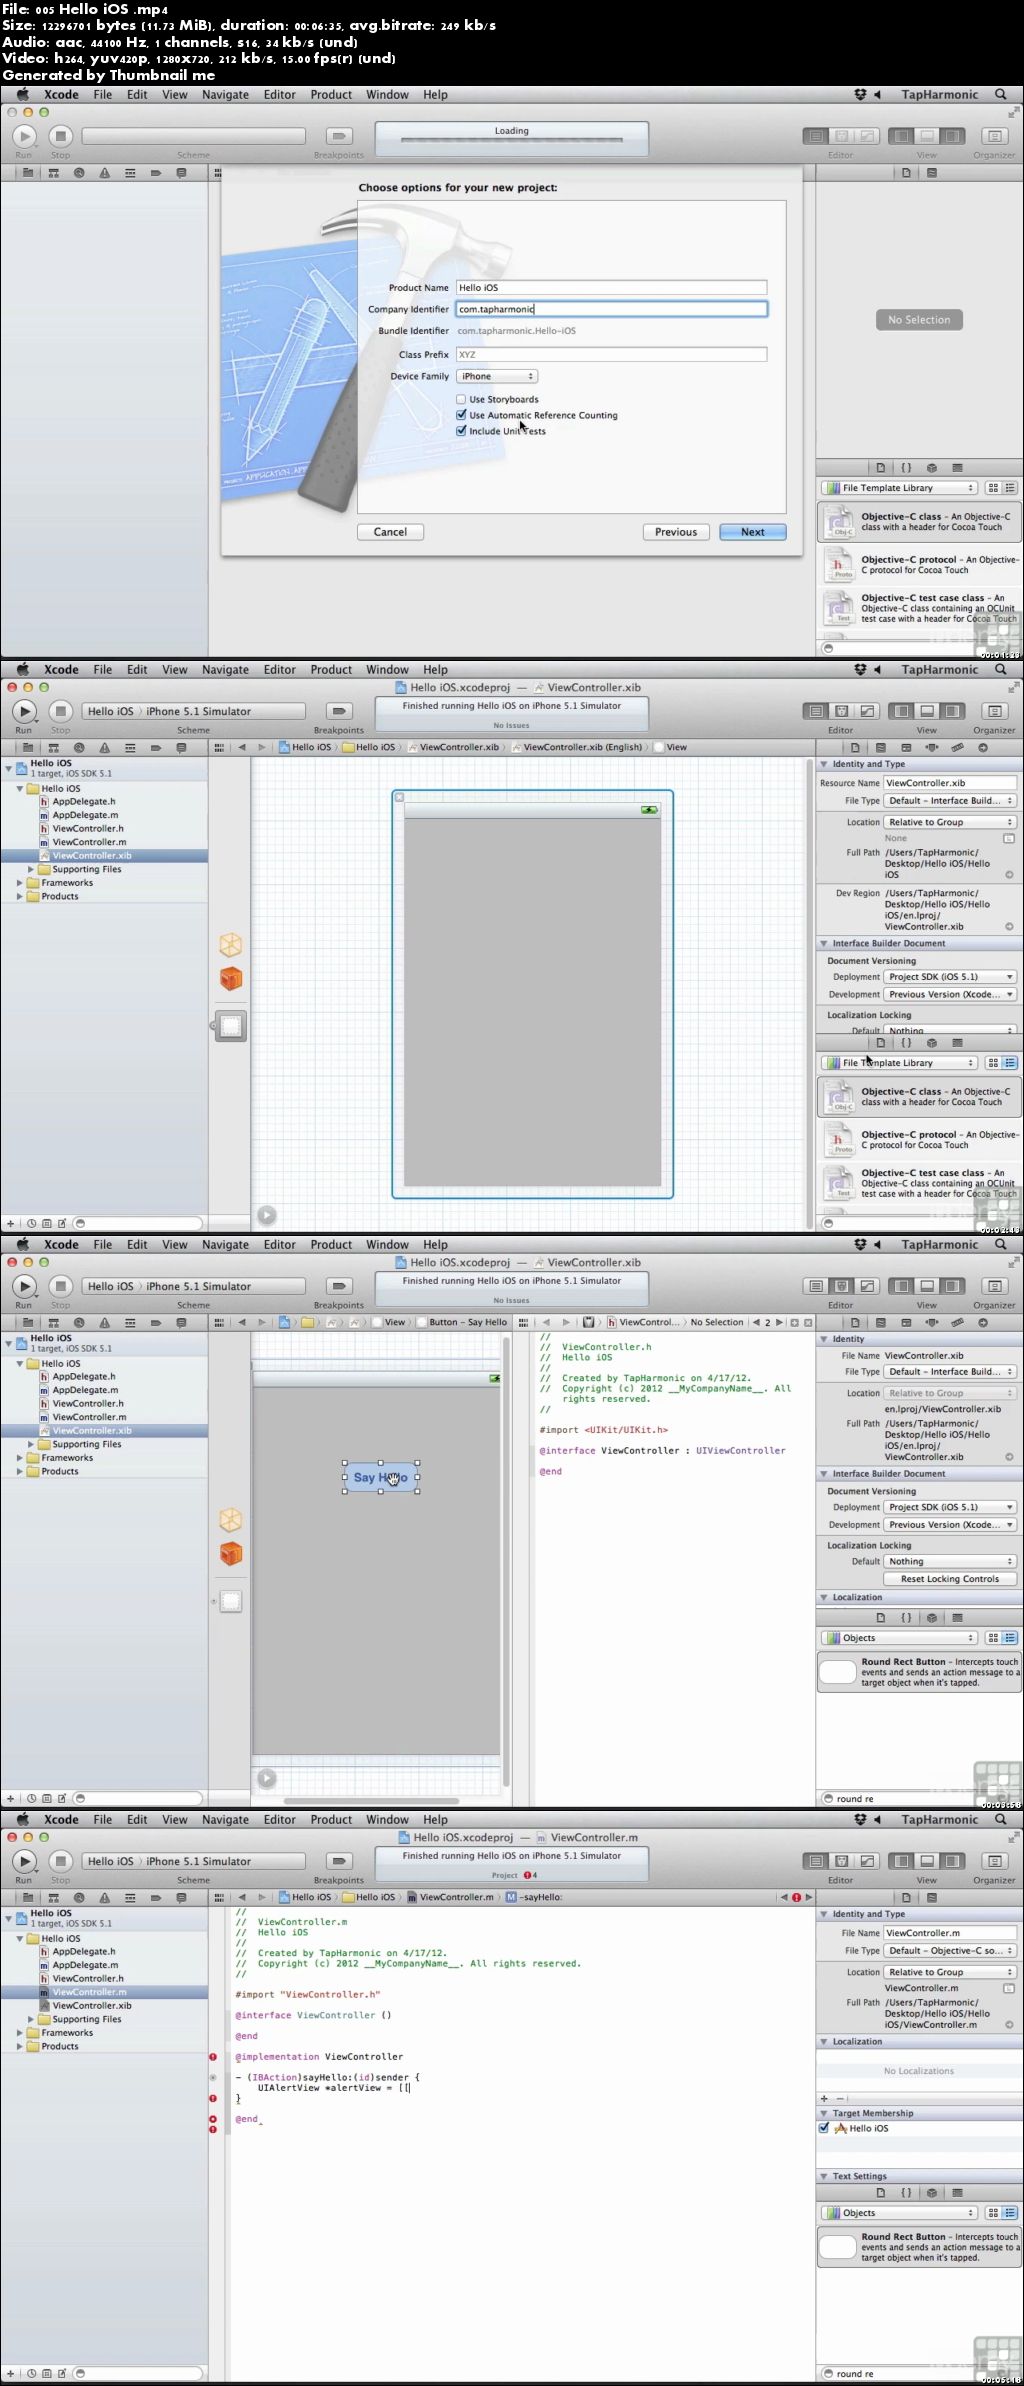Open Deployment Project SDK dropdown in empty xib window
1024x2386 pixels.
coord(950,977)
